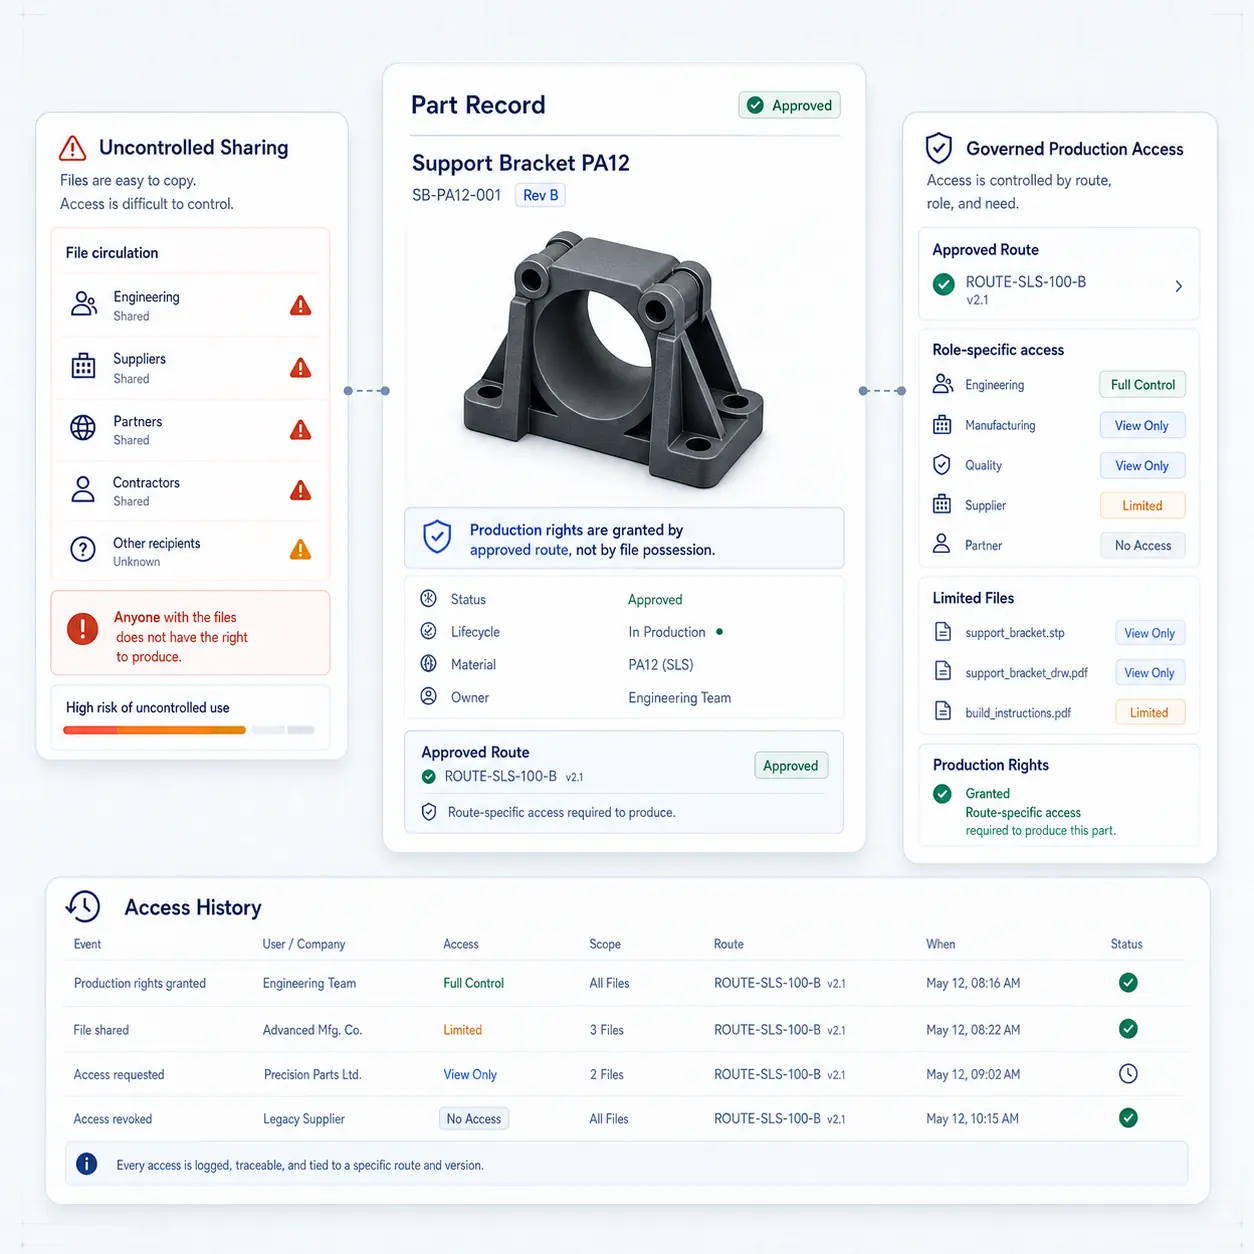This screenshot has height=1254, width=1254.
Task: Click the "3 Files" scope cell
Action: 607,1030
